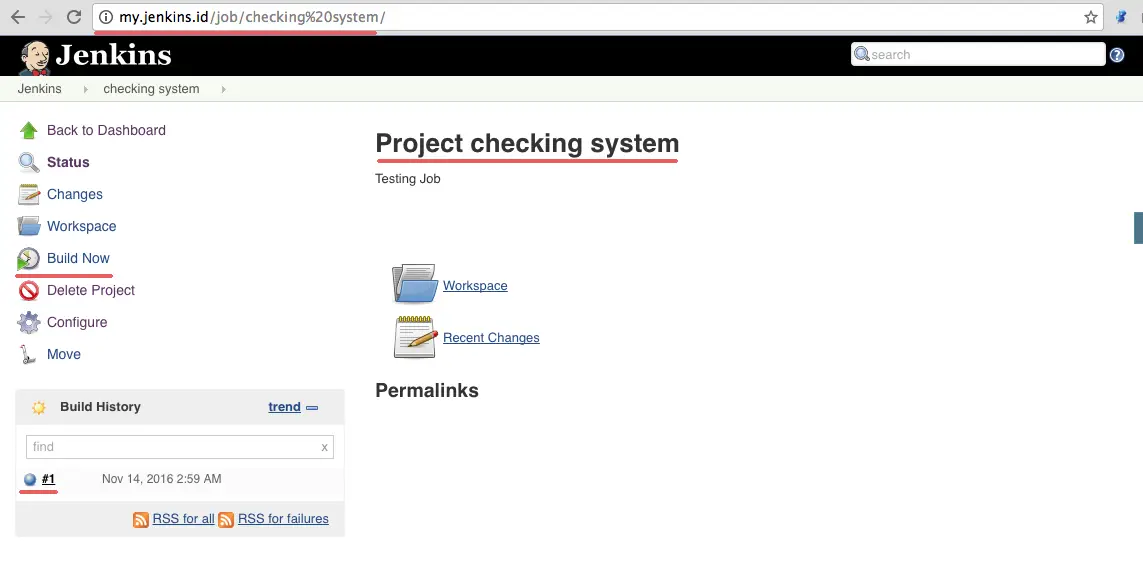The width and height of the screenshot is (1143, 572).
Task: Clear the find field with x
Action: (324, 447)
